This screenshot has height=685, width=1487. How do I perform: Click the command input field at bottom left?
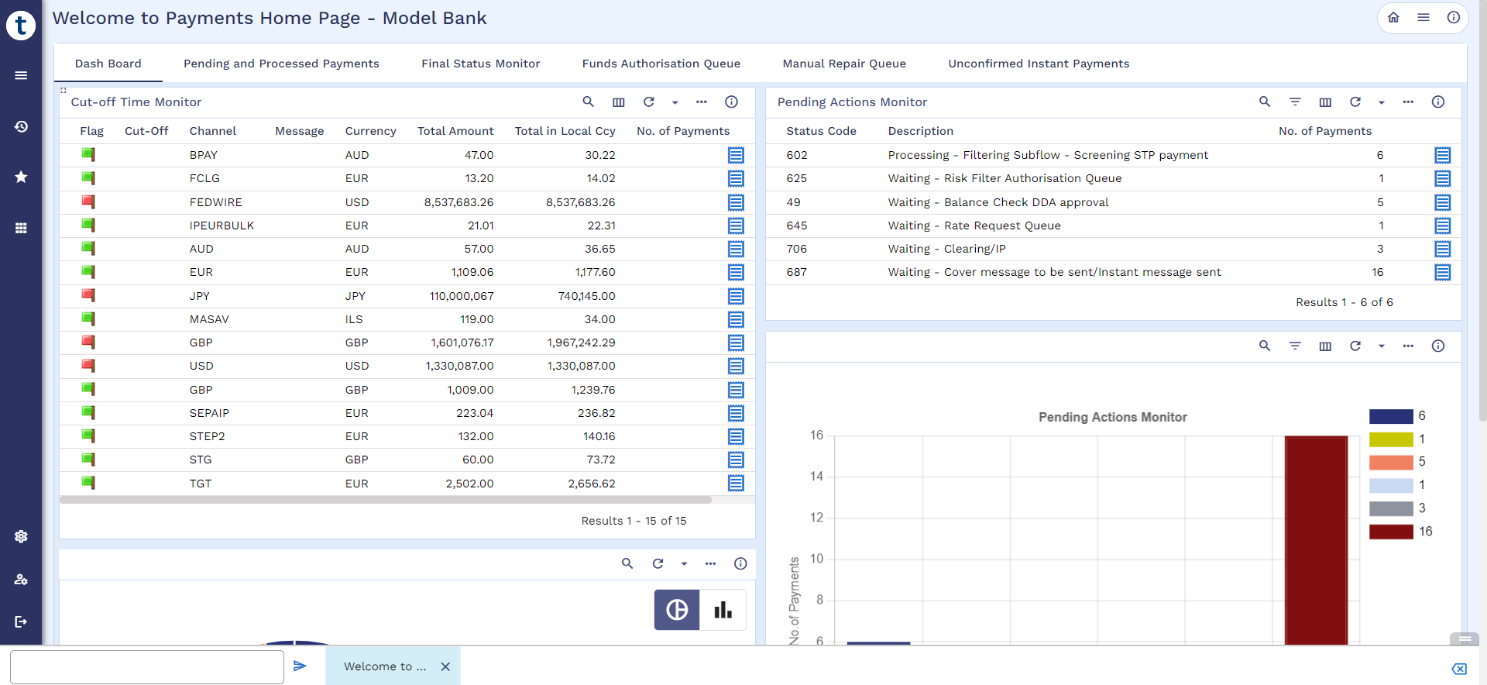coord(147,667)
